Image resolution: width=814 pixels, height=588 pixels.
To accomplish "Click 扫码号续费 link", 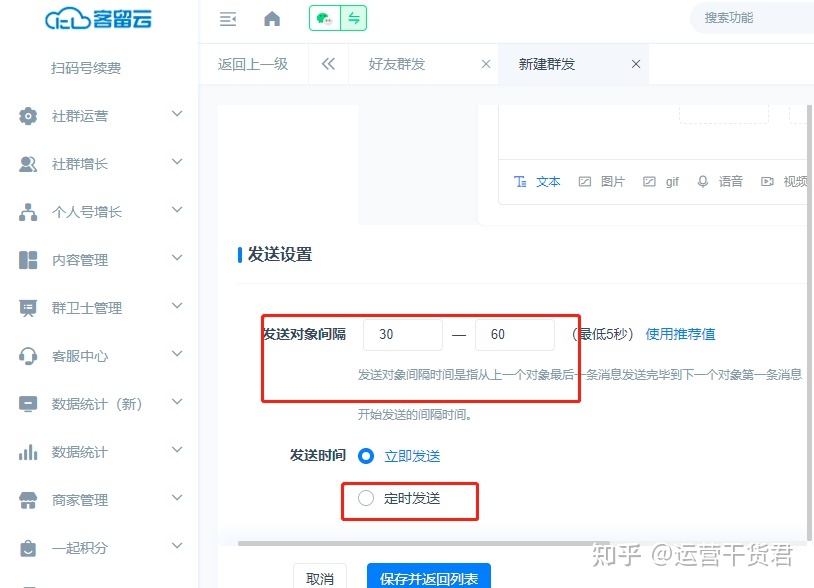I will coord(86,68).
